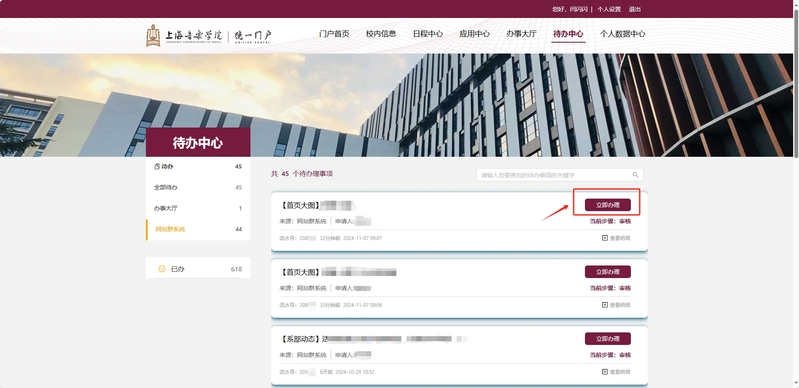Click the 共 45 个待办理事项 summary text
The height and width of the screenshot is (388, 799).
pyautogui.click(x=302, y=174)
